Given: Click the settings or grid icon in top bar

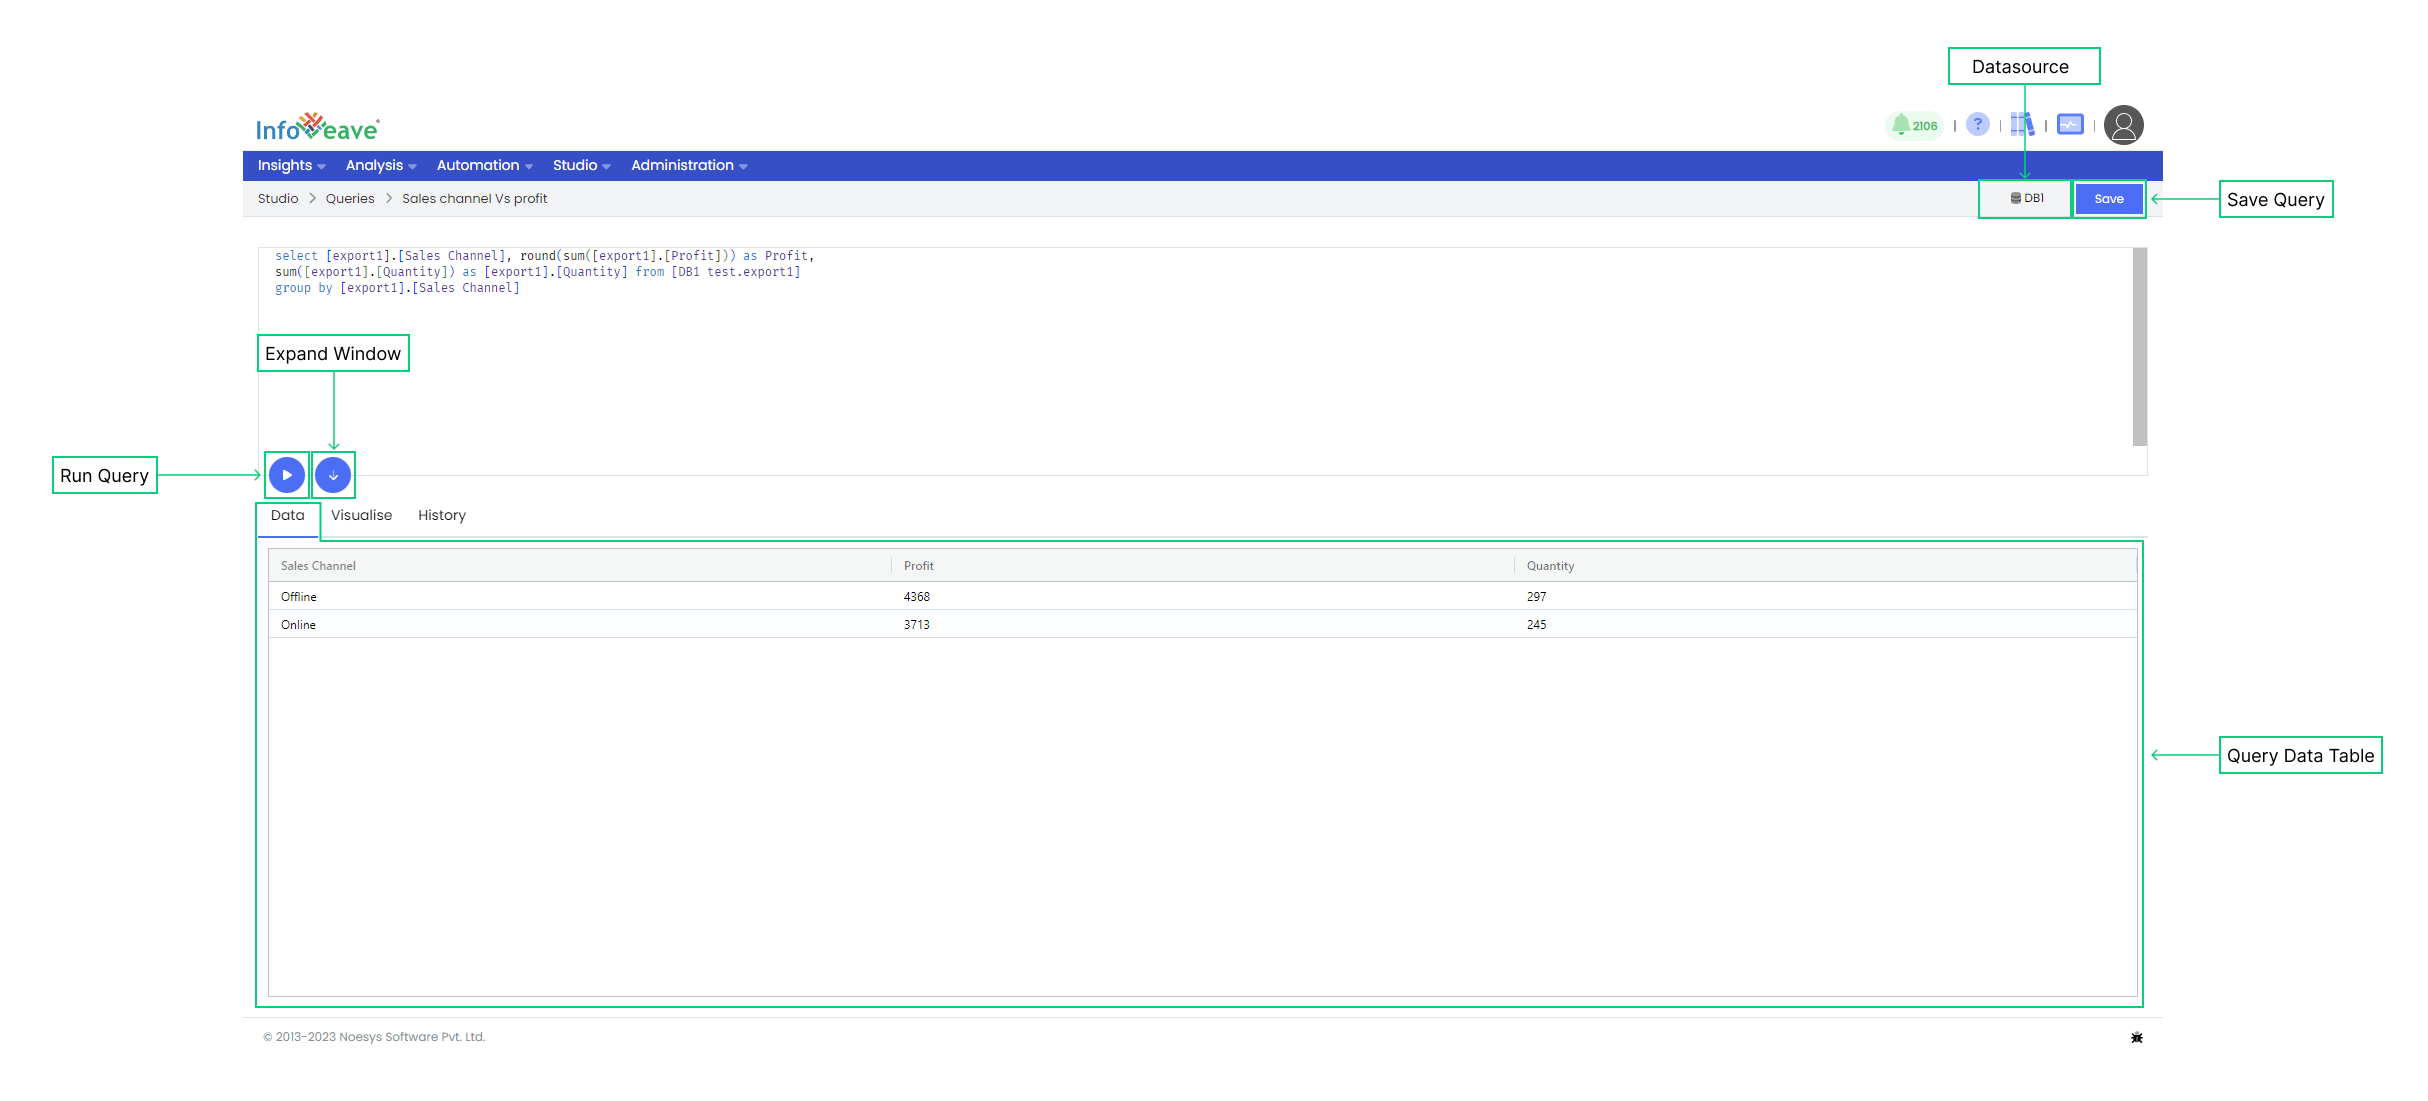Looking at the screenshot, I should (2027, 125).
